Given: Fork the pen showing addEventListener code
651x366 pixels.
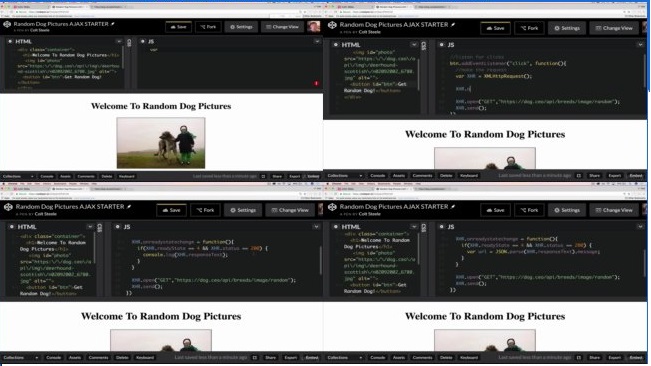Looking at the screenshot, I should (529, 28).
